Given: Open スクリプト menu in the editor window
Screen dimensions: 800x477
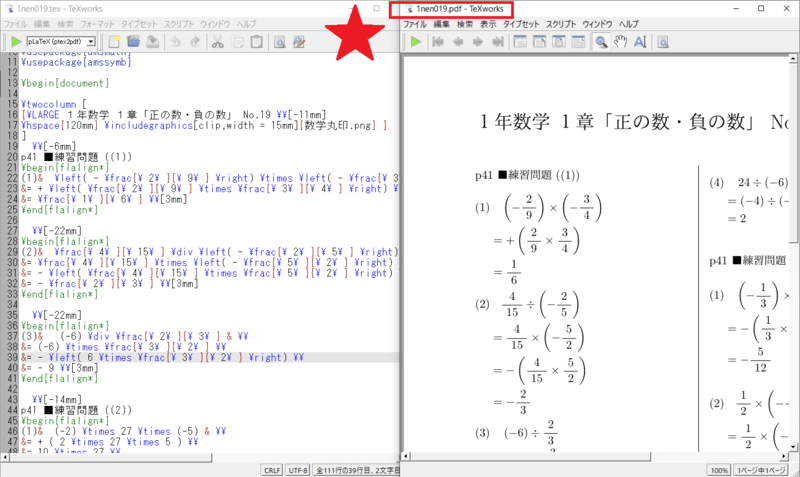Looking at the screenshot, I should point(179,24).
